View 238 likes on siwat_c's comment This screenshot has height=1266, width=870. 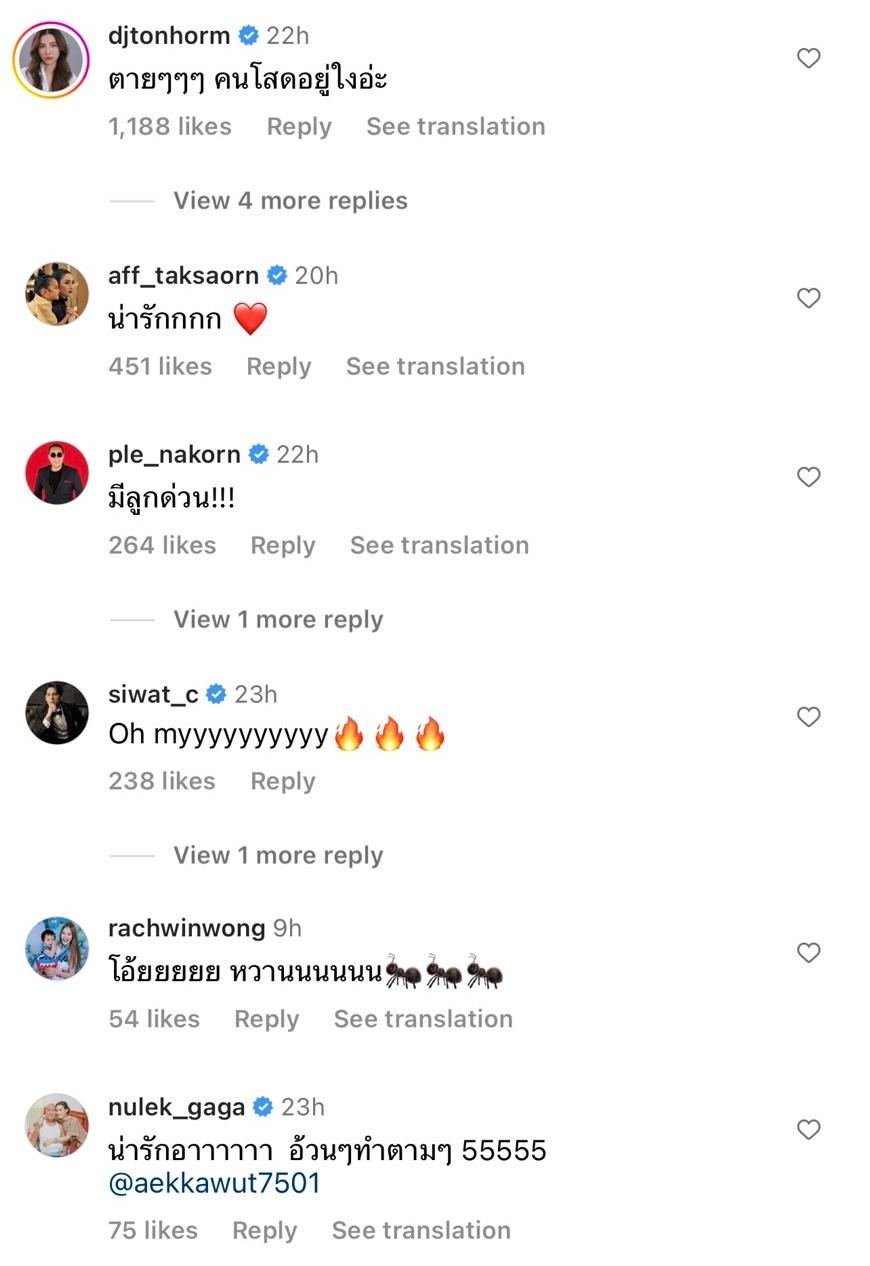[161, 781]
